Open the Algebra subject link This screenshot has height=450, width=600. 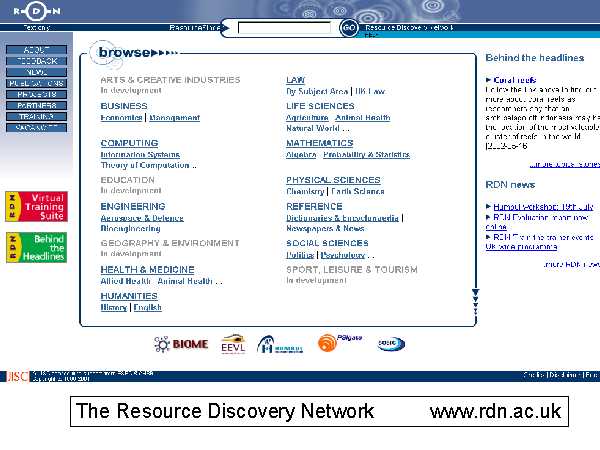tap(301, 155)
